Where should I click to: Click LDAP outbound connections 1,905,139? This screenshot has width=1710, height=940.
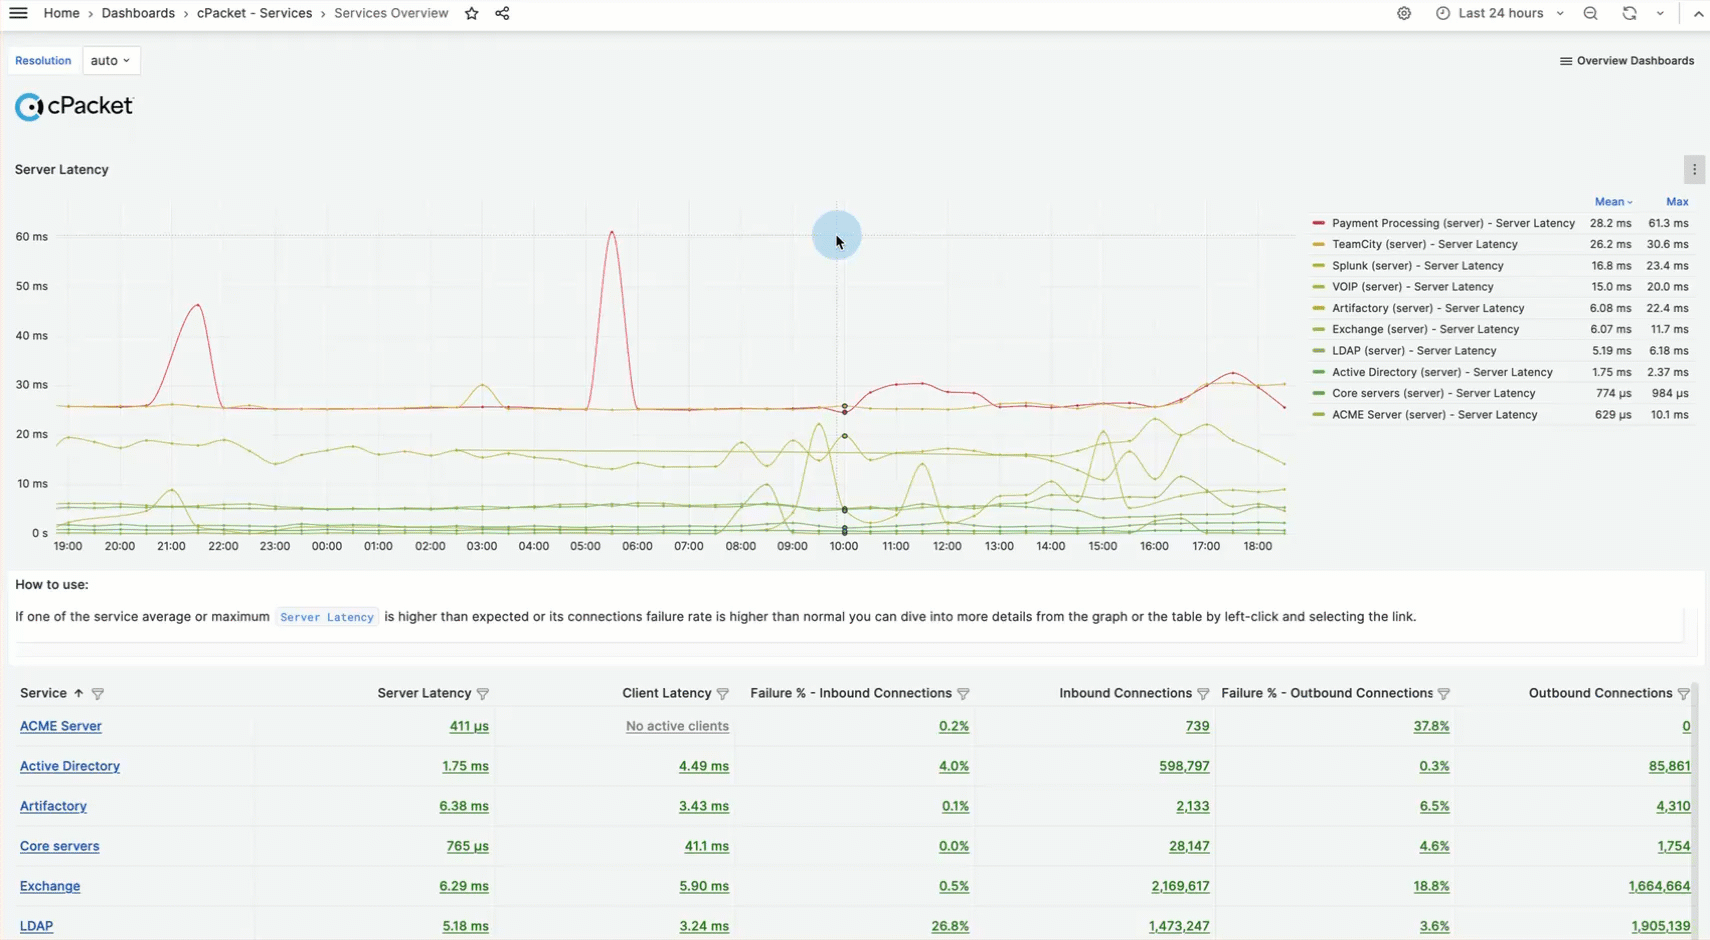[1660, 926]
